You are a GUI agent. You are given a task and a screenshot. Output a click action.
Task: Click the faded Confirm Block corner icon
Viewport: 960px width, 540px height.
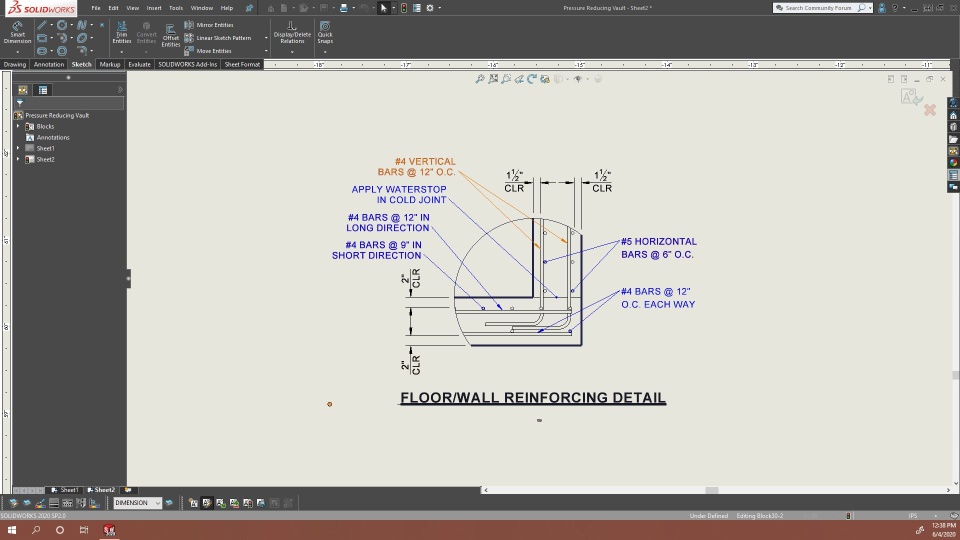[x=910, y=97]
